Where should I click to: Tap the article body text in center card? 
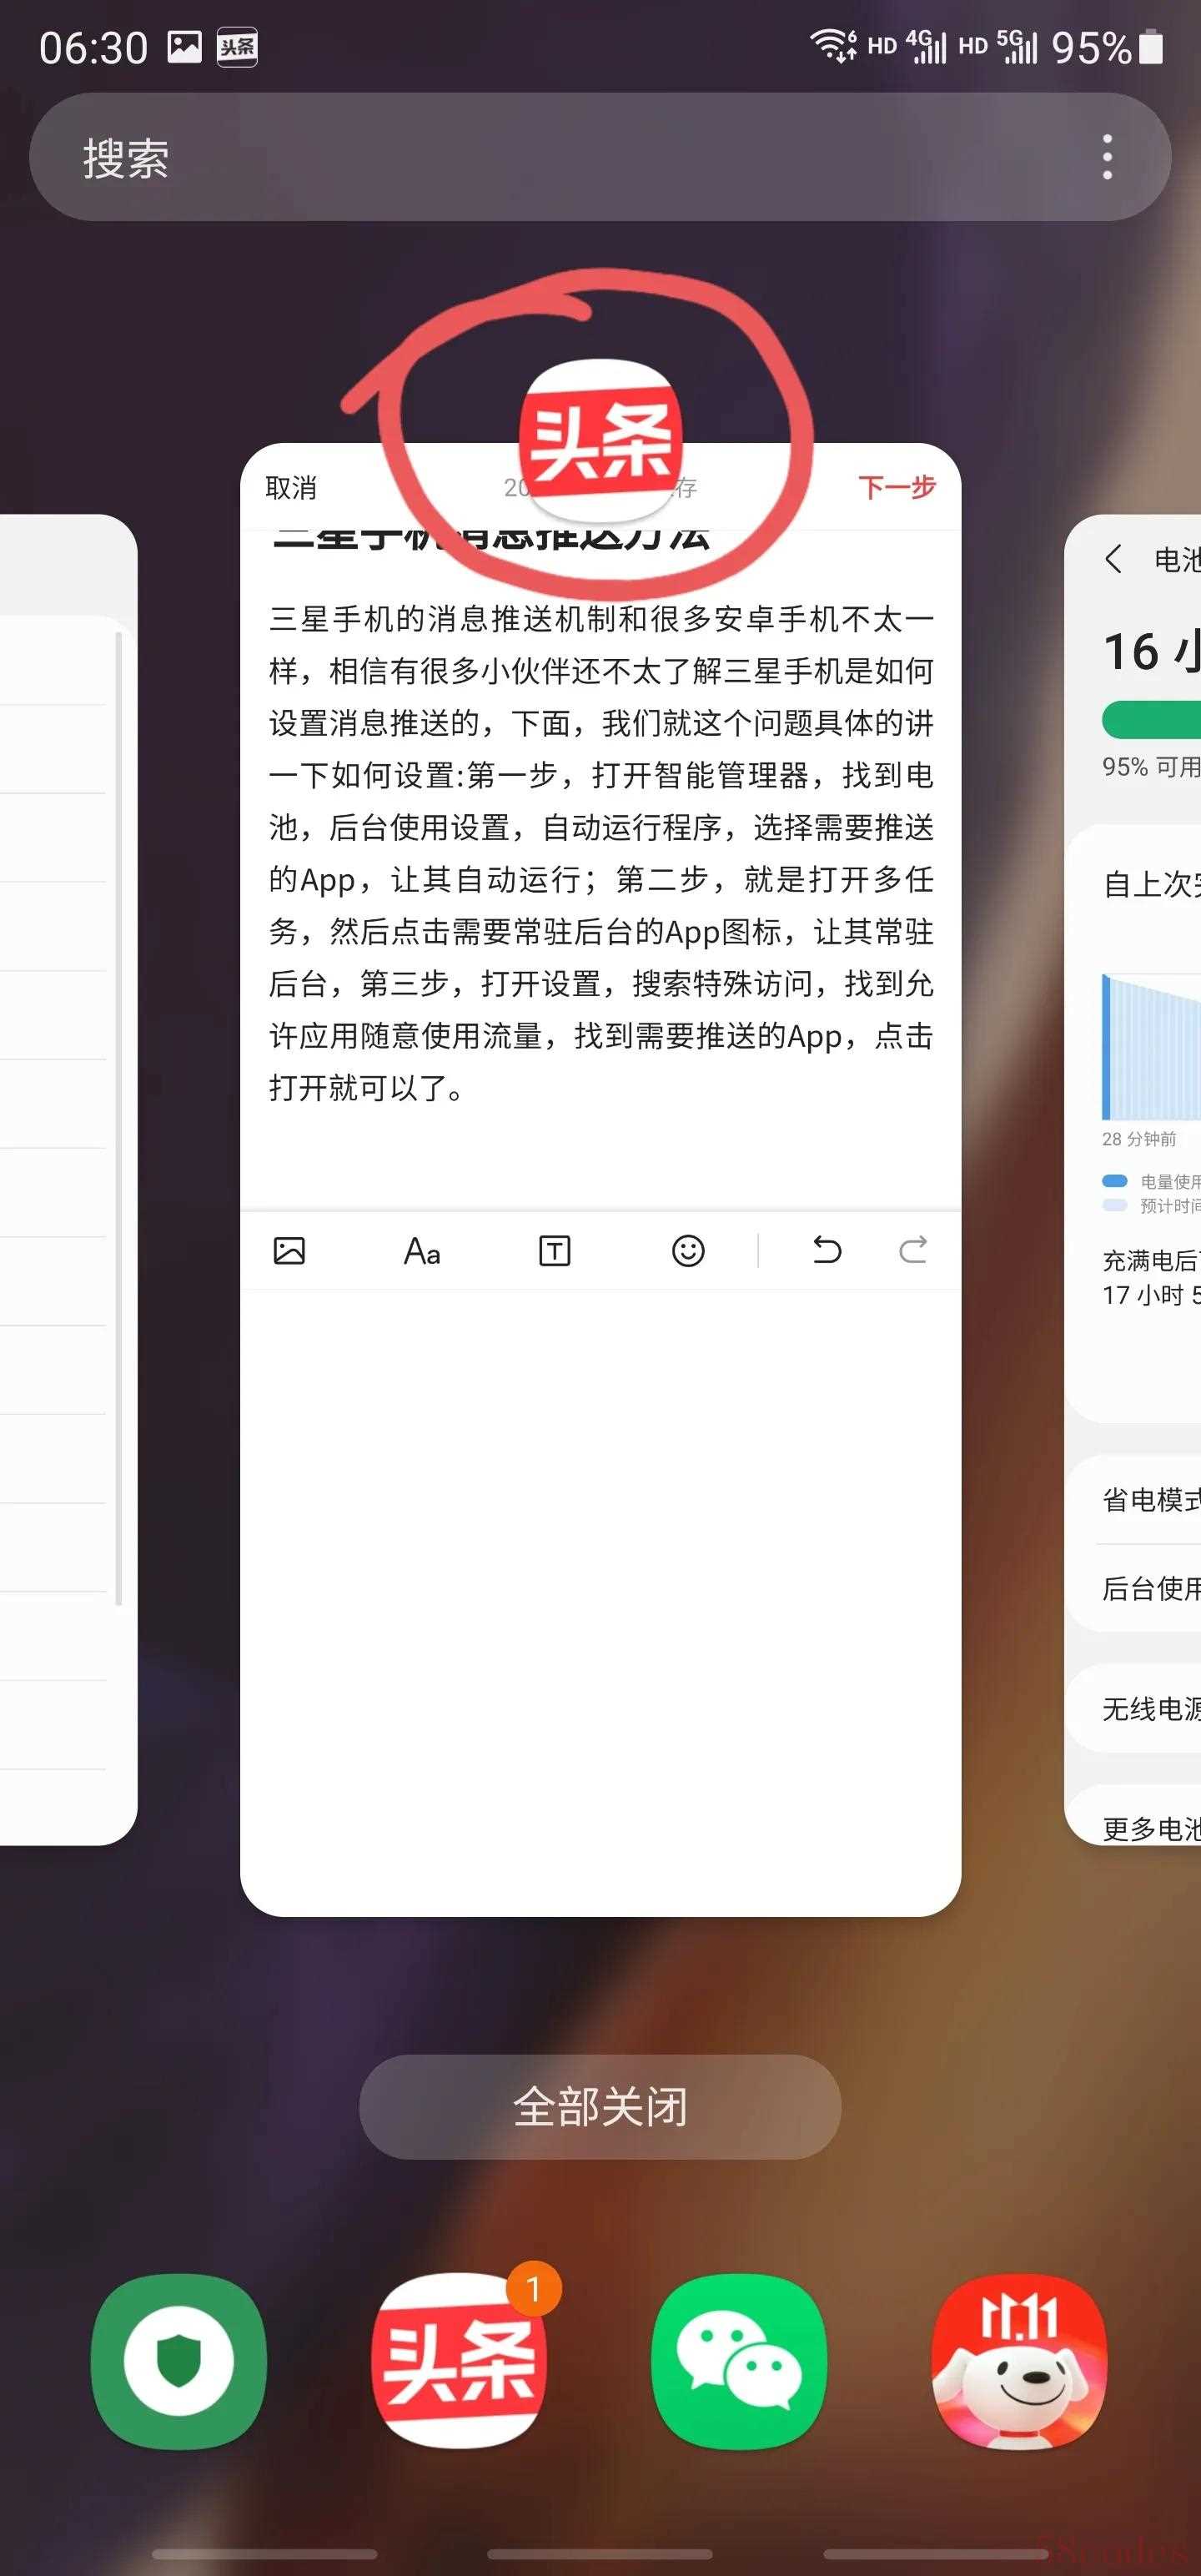click(x=600, y=852)
